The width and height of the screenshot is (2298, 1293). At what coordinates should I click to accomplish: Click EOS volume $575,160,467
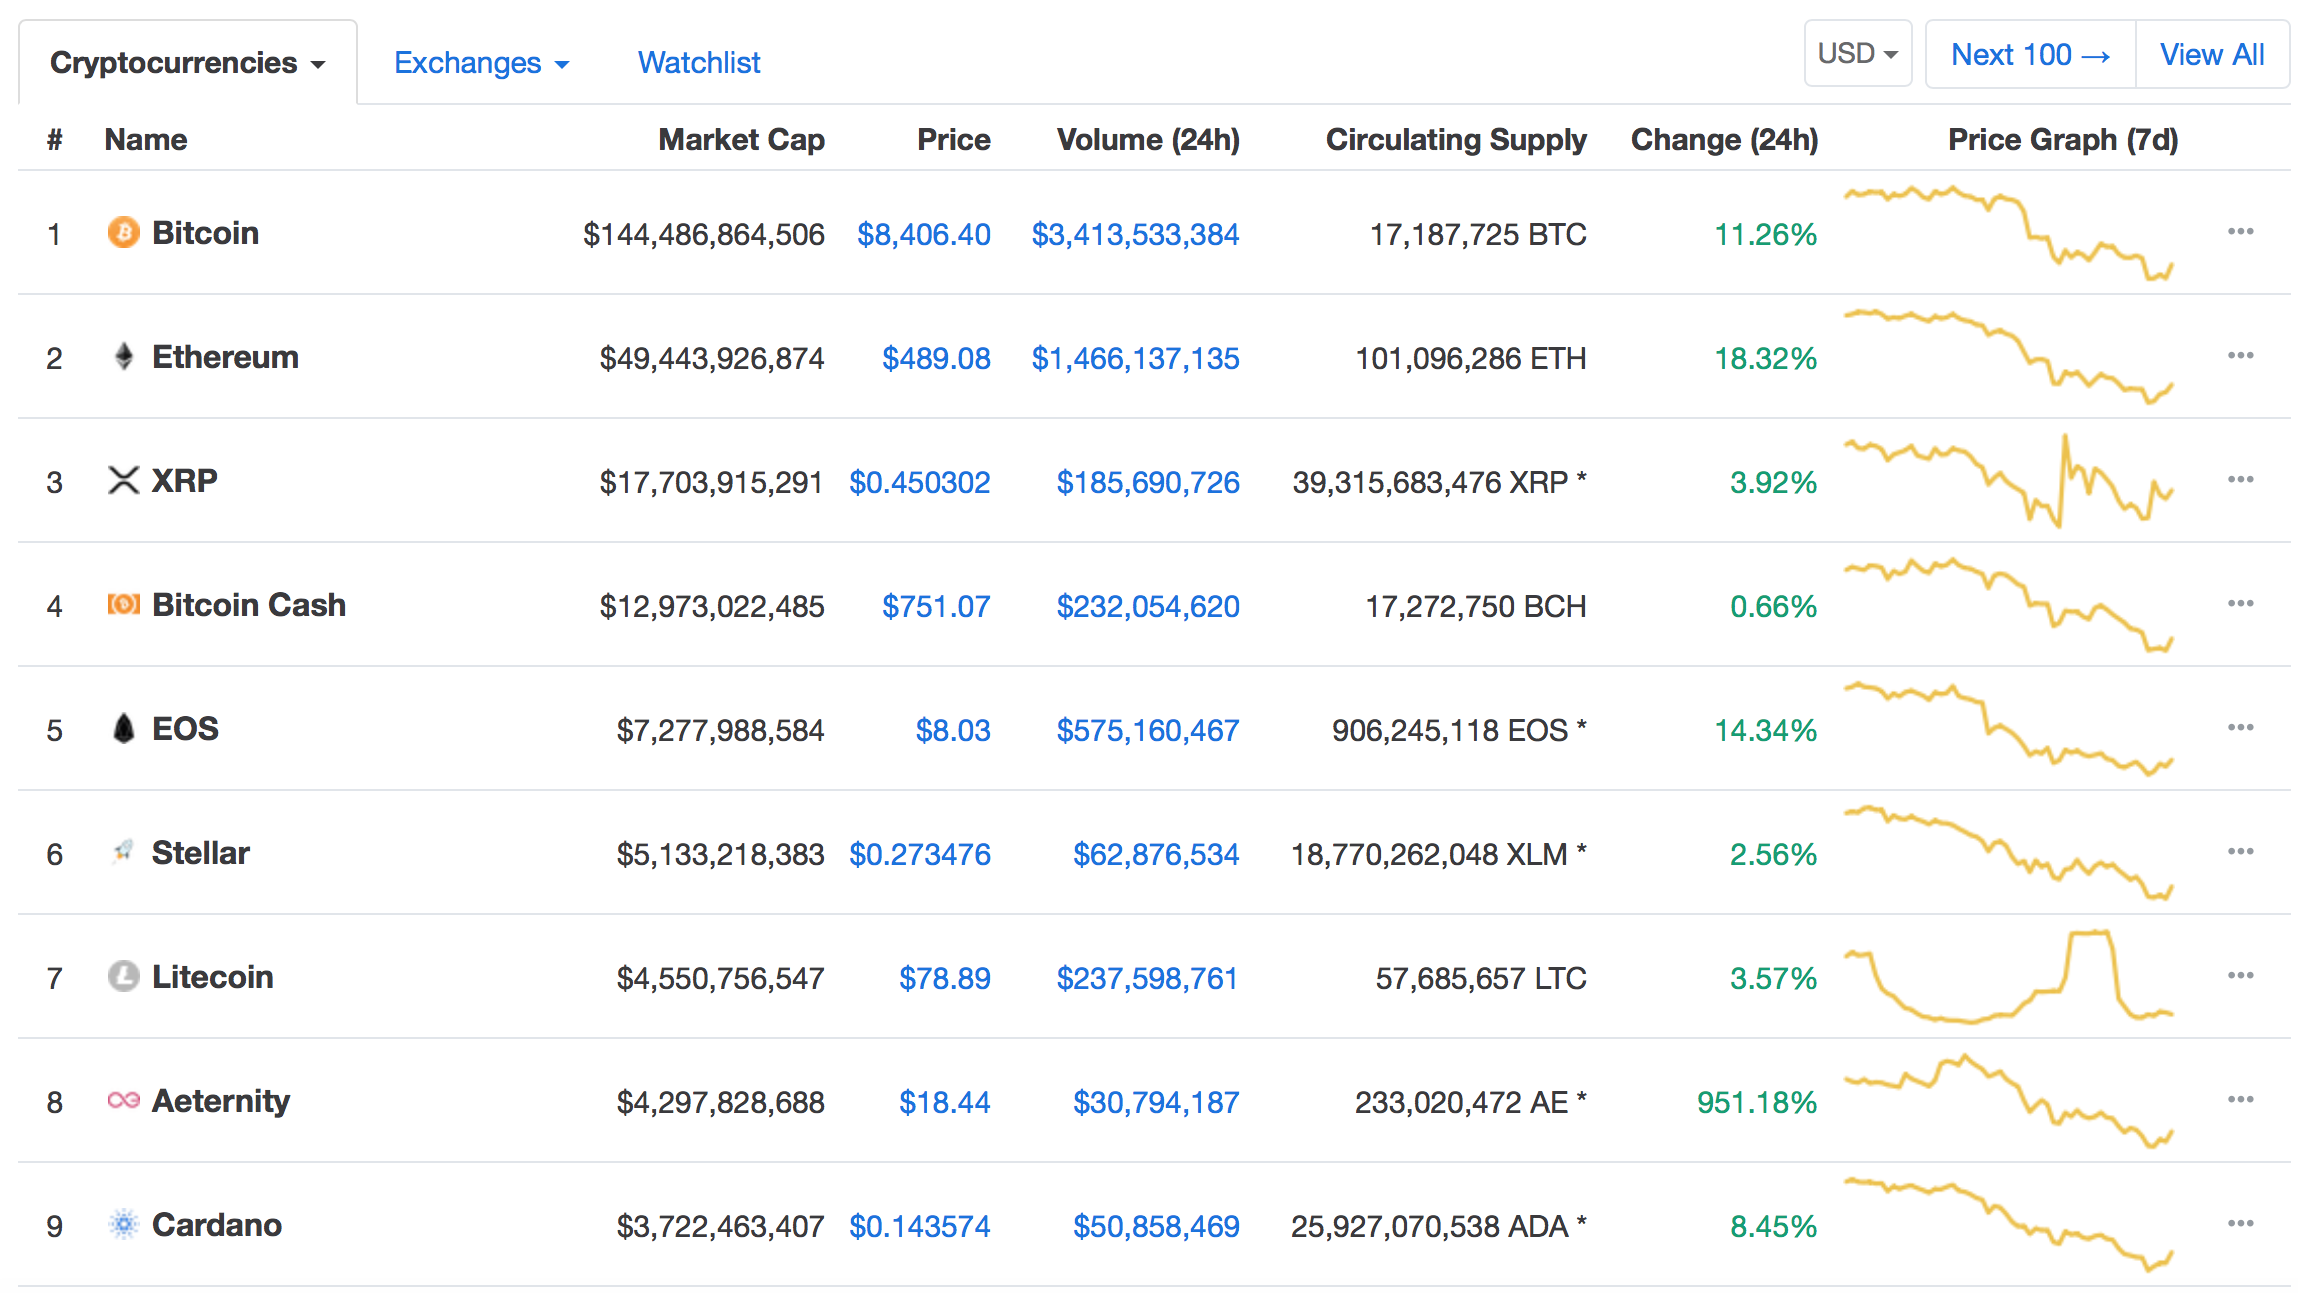(1148, 731)
